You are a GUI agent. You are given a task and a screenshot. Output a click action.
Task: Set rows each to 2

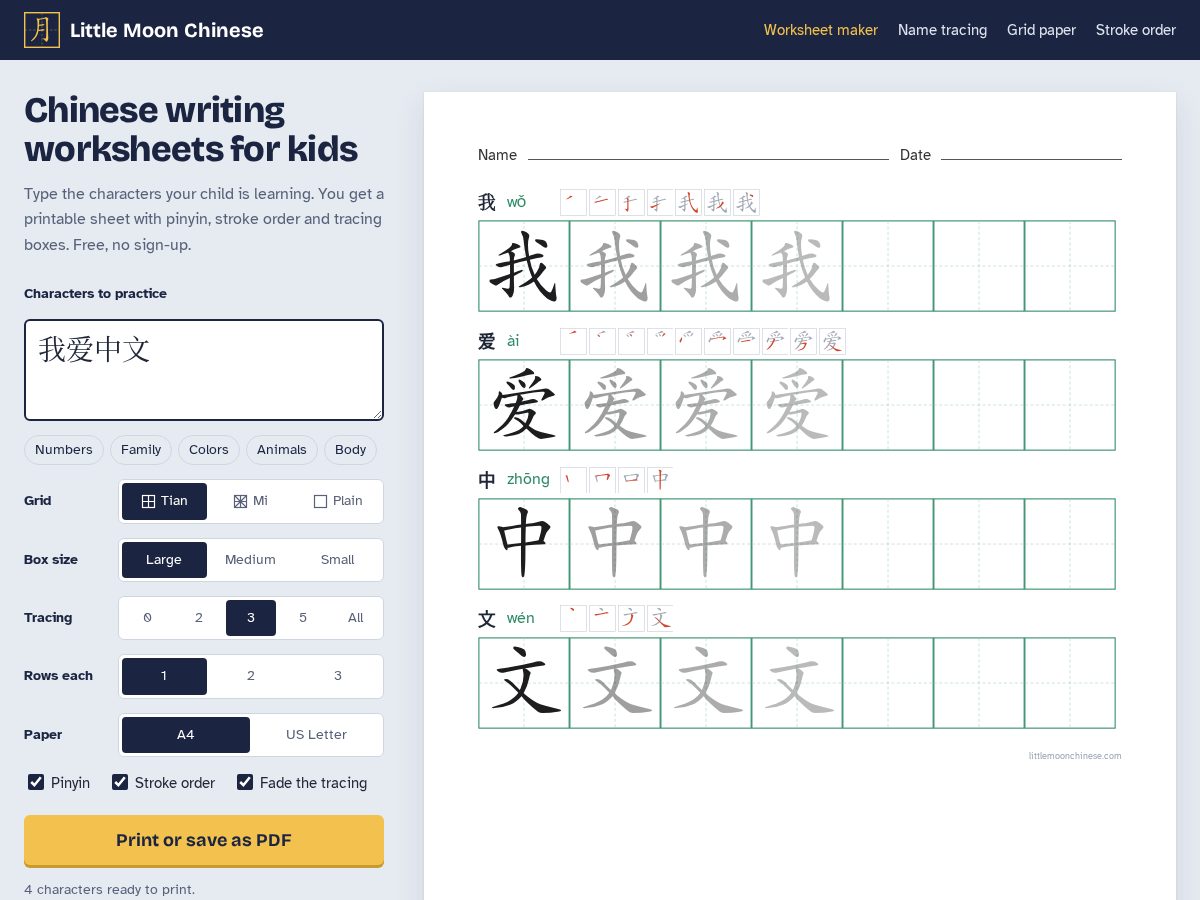251,676
